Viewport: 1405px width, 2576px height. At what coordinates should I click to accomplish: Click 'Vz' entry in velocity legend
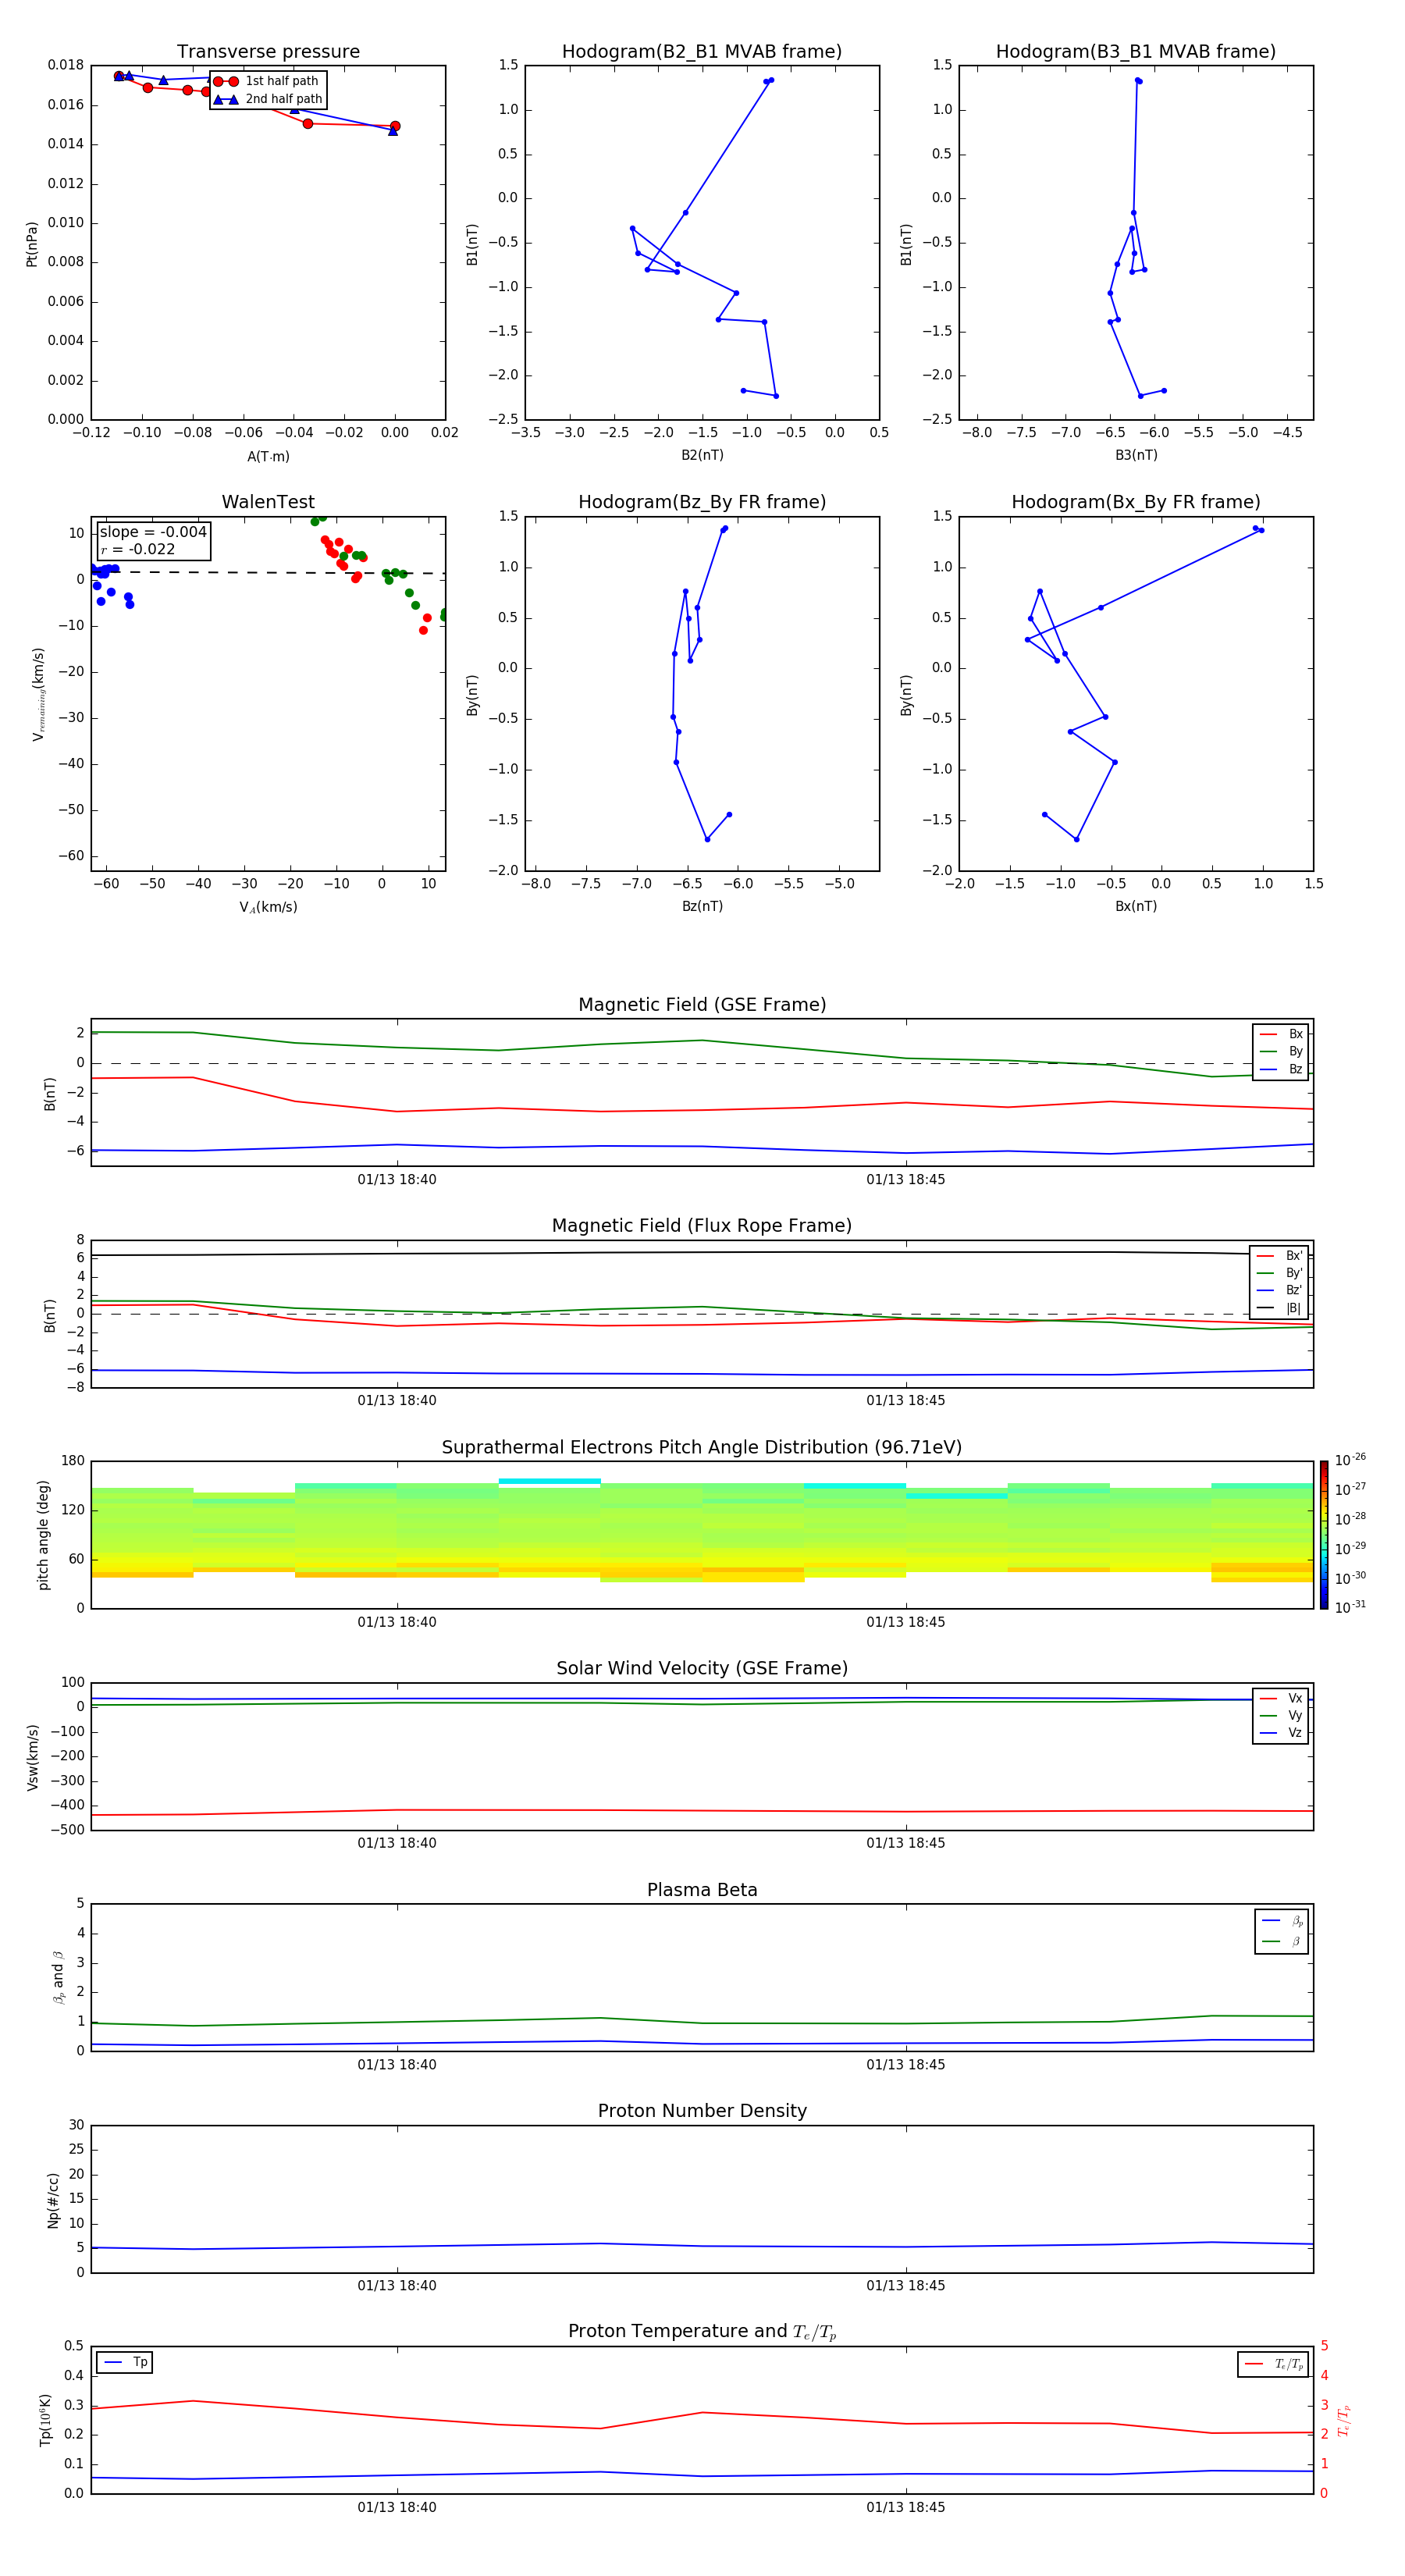(1281, 1733)
